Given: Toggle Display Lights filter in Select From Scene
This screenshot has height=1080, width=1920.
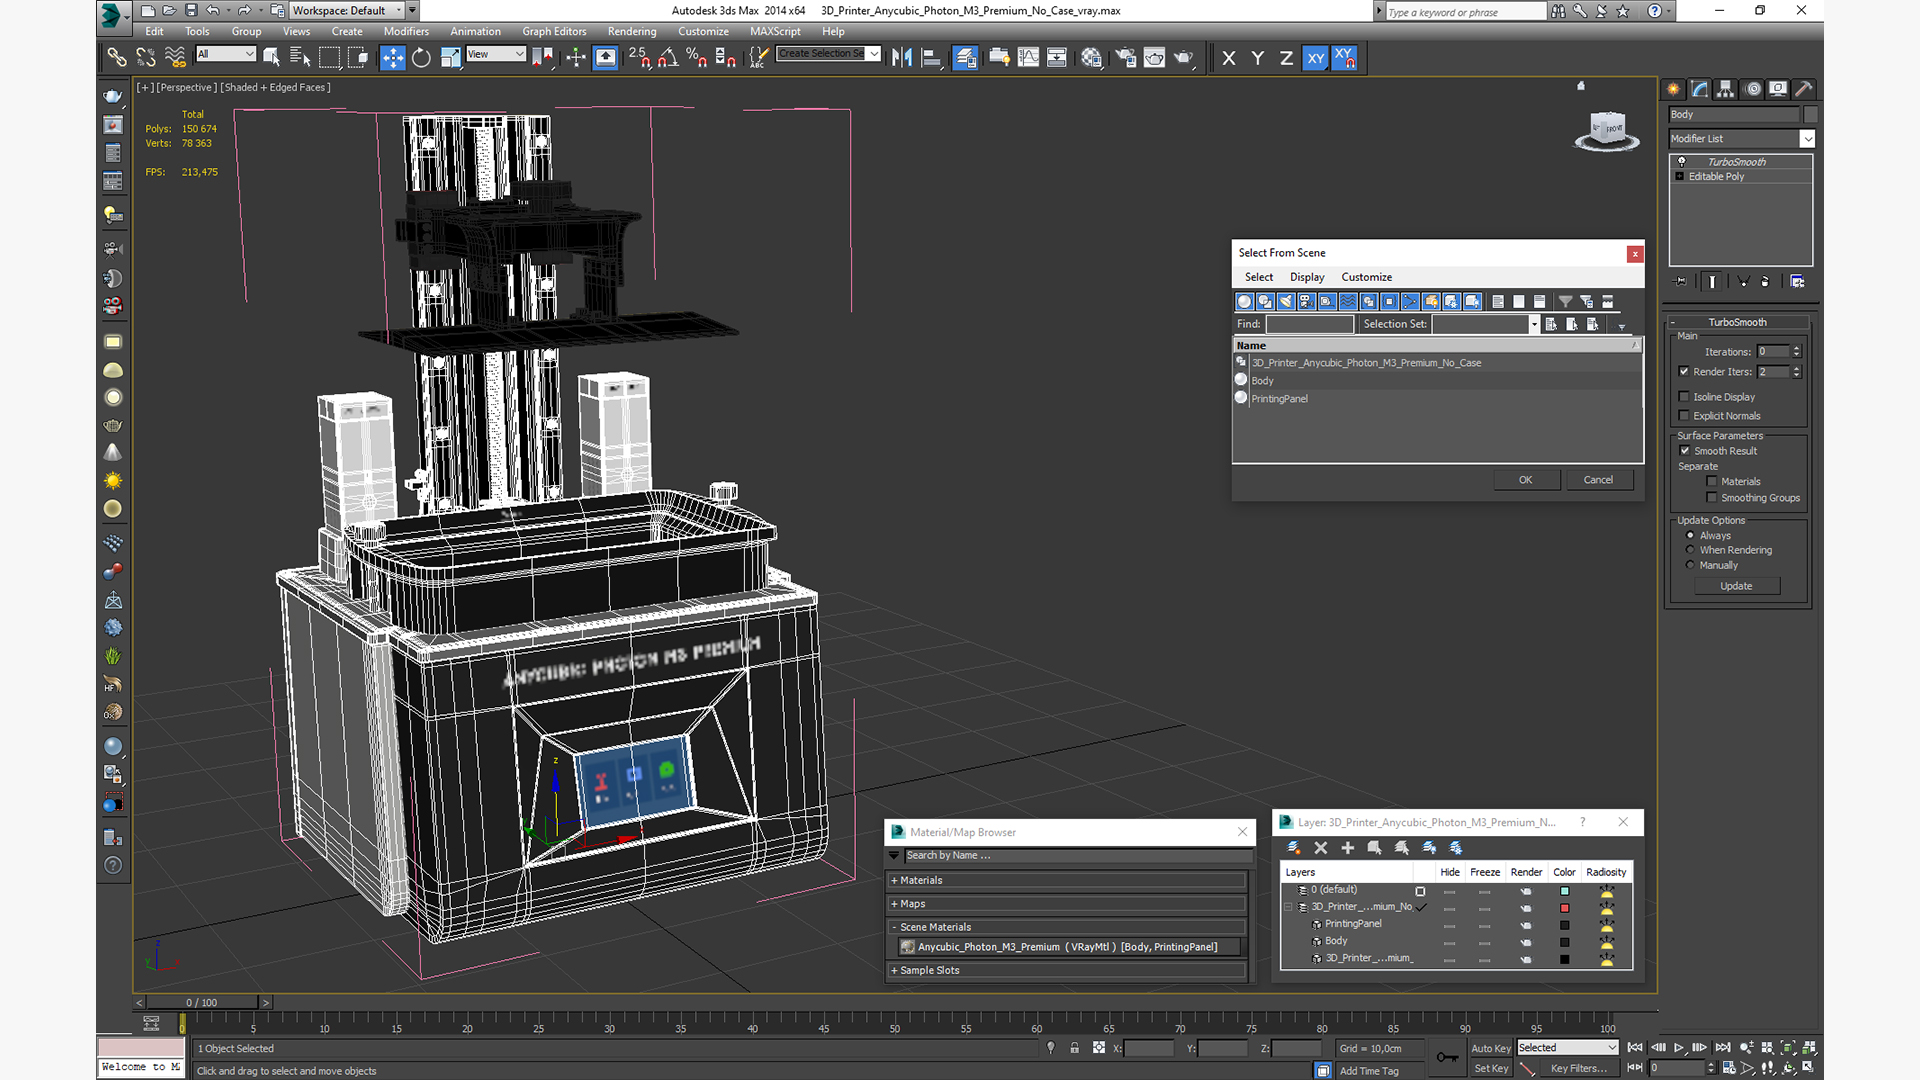Looking at the screenshot, I should (1286, 301).
